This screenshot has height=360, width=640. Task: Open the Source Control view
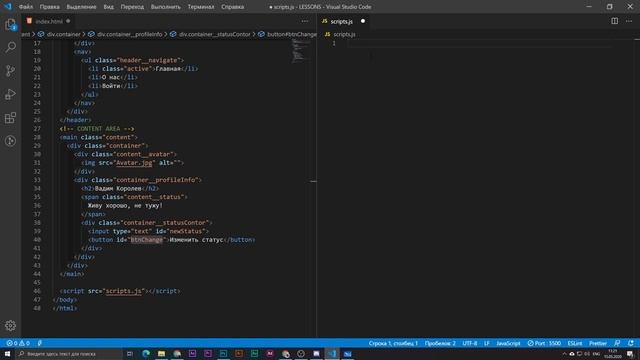11,71
